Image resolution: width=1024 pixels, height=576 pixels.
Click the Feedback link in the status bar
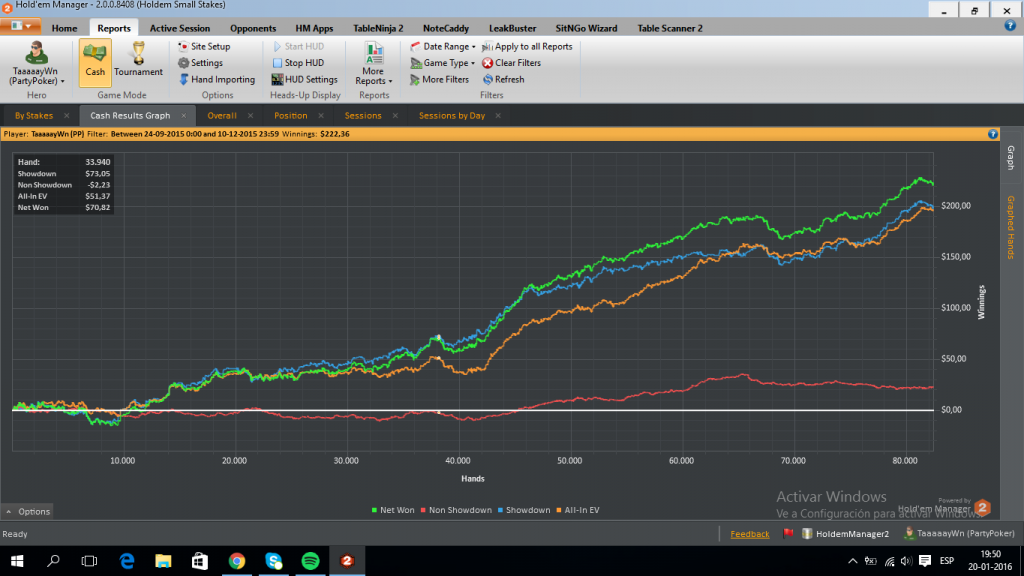pyautogui.click(x=750, y=533)
